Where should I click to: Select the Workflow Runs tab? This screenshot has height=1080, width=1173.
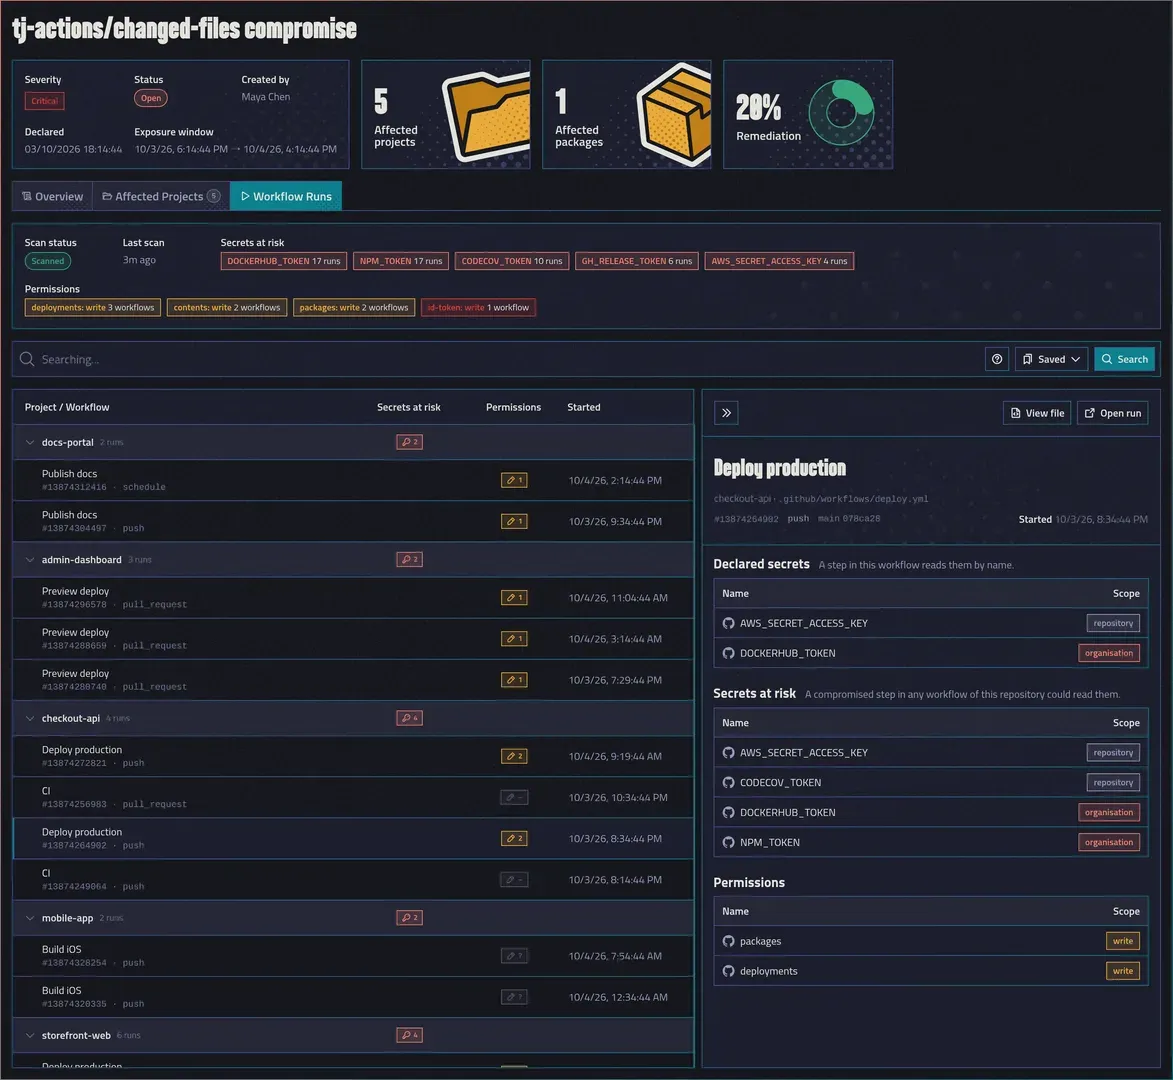click(x=286, y=196)
